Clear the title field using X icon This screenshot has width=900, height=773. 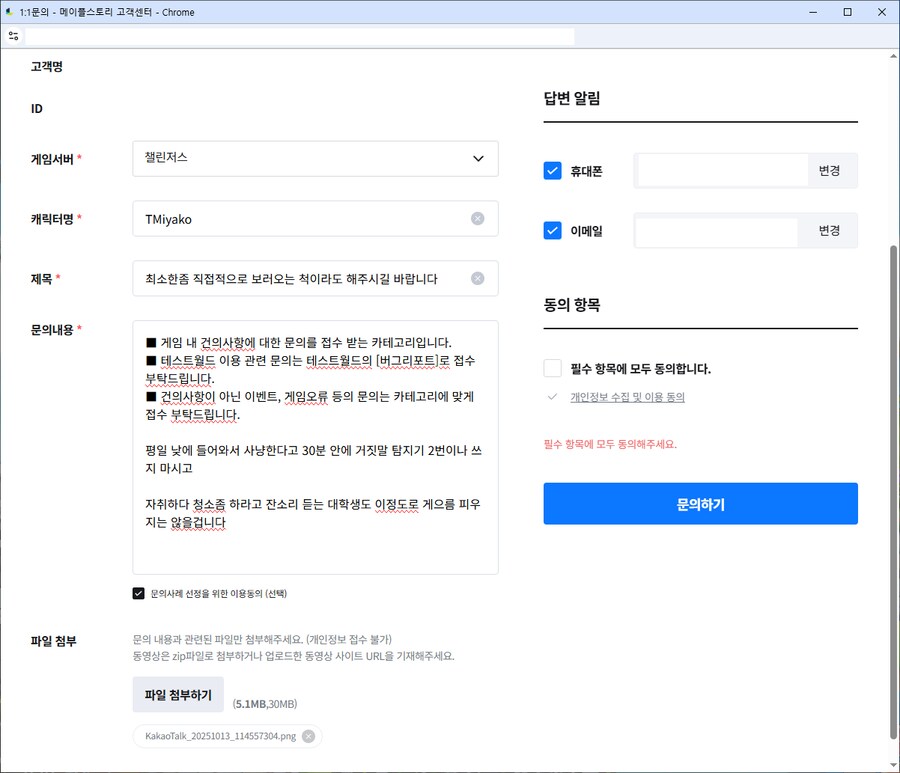tap(477, 278)
